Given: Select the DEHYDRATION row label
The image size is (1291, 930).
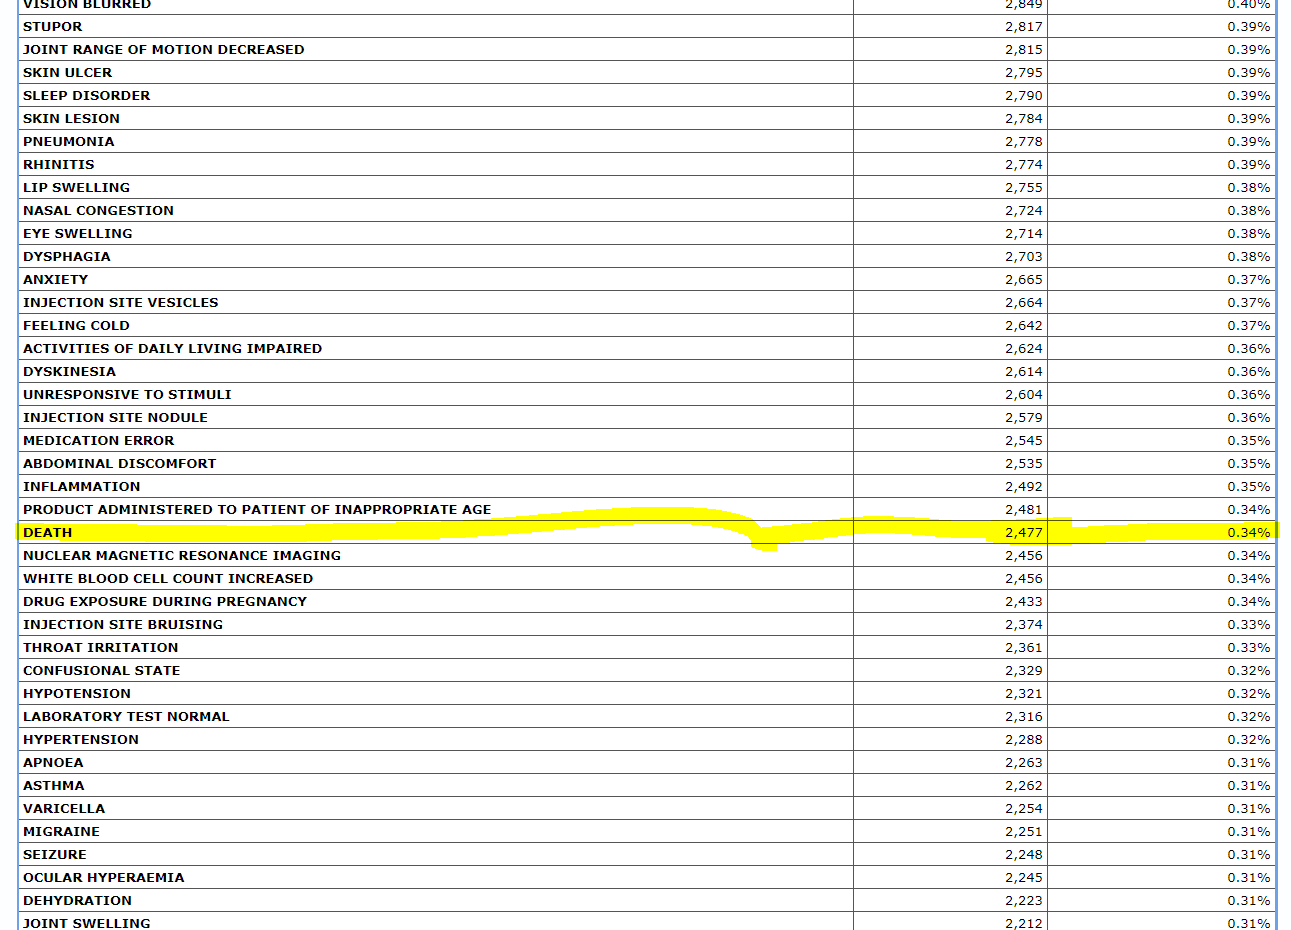Looking at the screenshot, I should tap(78, 901).
